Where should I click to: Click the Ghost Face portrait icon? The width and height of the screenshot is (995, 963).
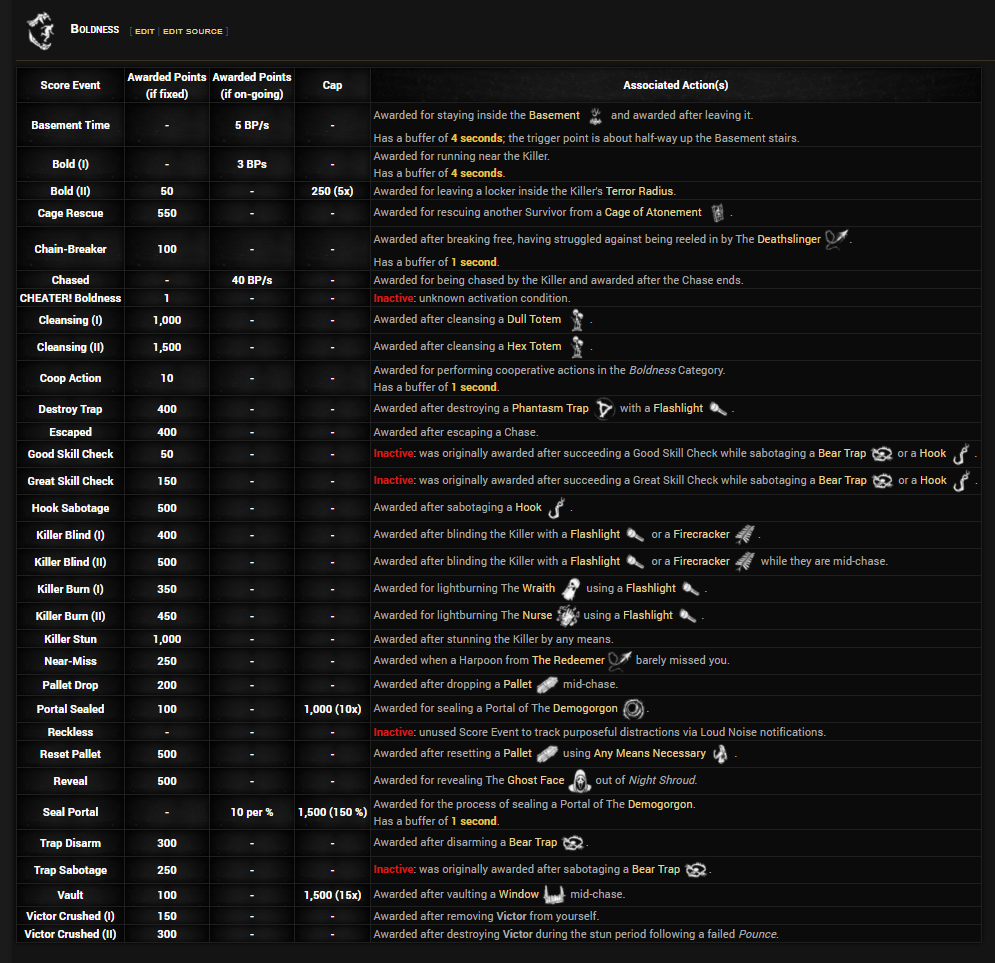[580, 781]
